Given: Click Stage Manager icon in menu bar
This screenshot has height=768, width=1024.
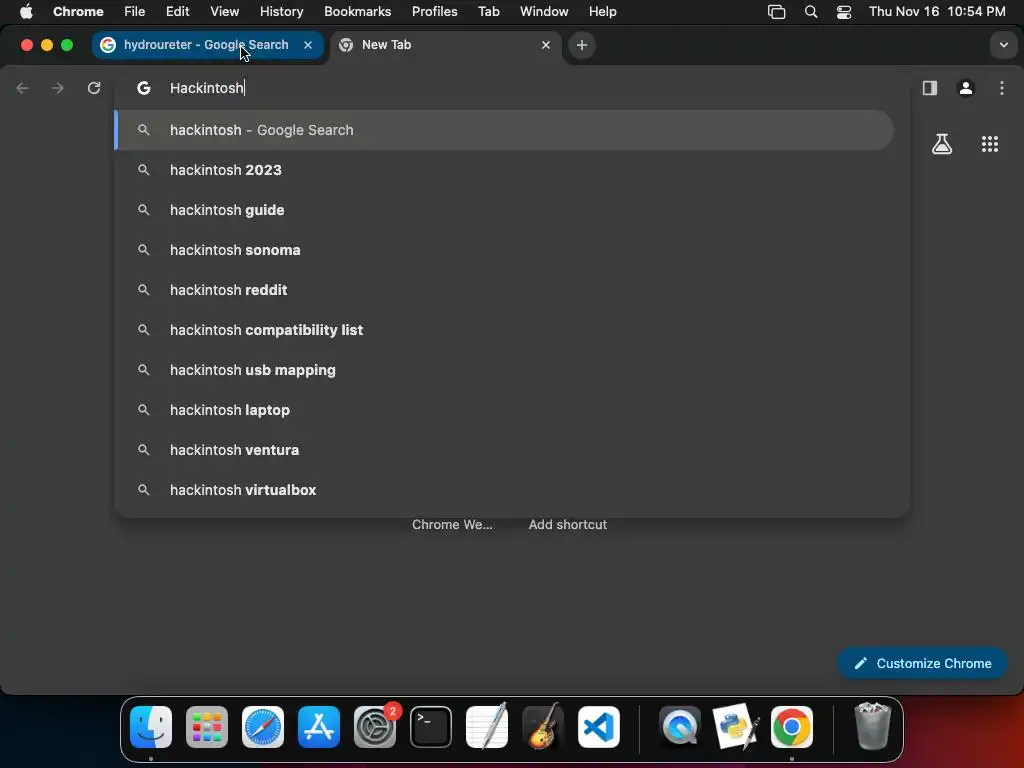Looking at the screenshot, I should tap(776, 12).
